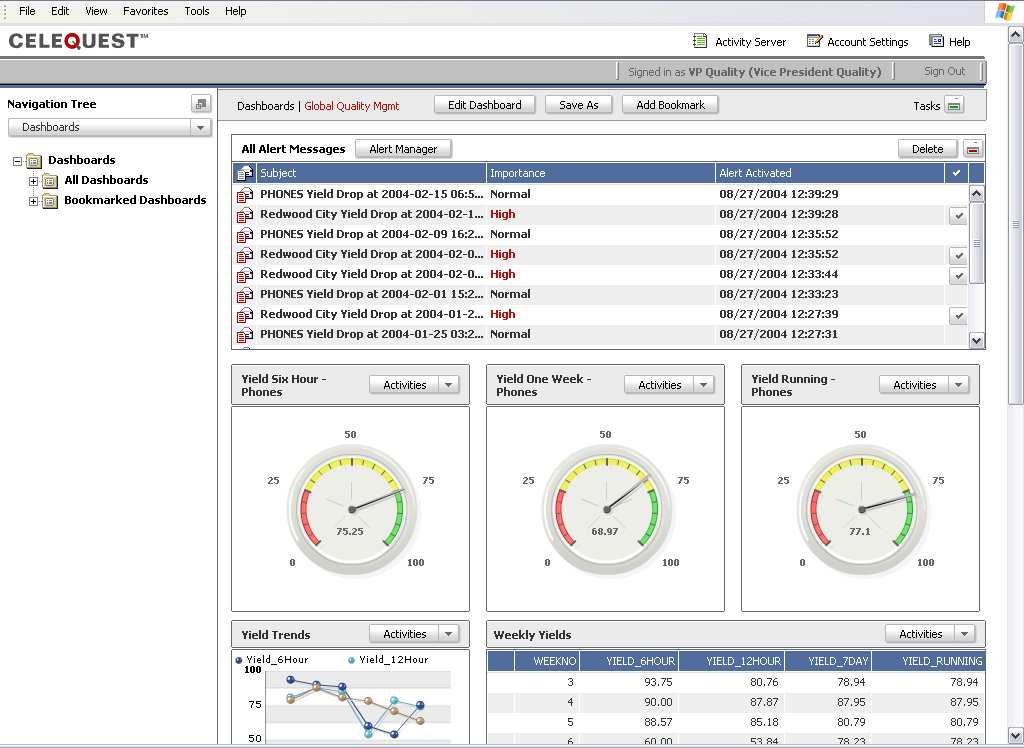Click the WEEKNO column header
The height and width of the screenshot is (748, 1024).
[547, 661]
